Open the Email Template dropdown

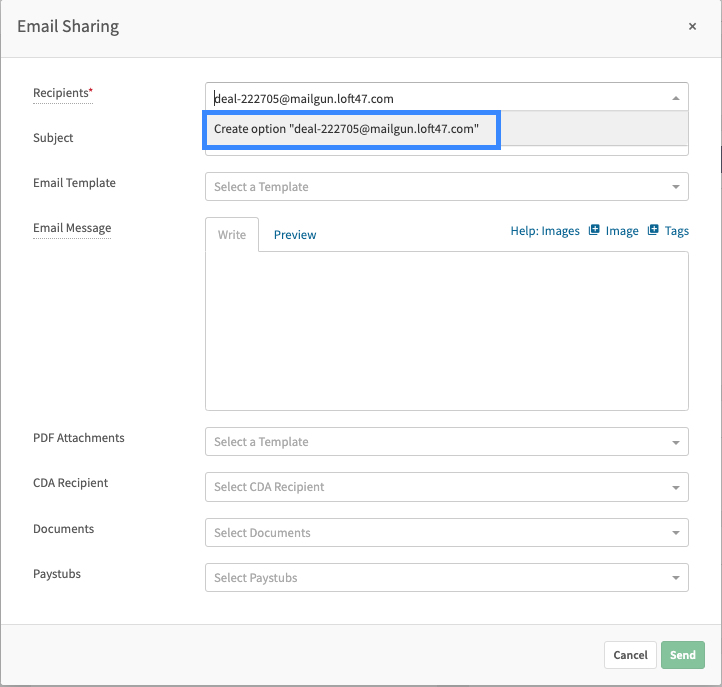tap(447, 186)
